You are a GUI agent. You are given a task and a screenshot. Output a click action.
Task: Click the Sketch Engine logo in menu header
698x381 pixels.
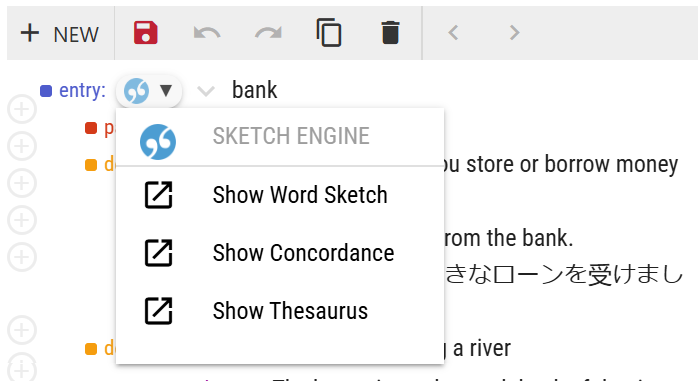click(x=158, y=142)
